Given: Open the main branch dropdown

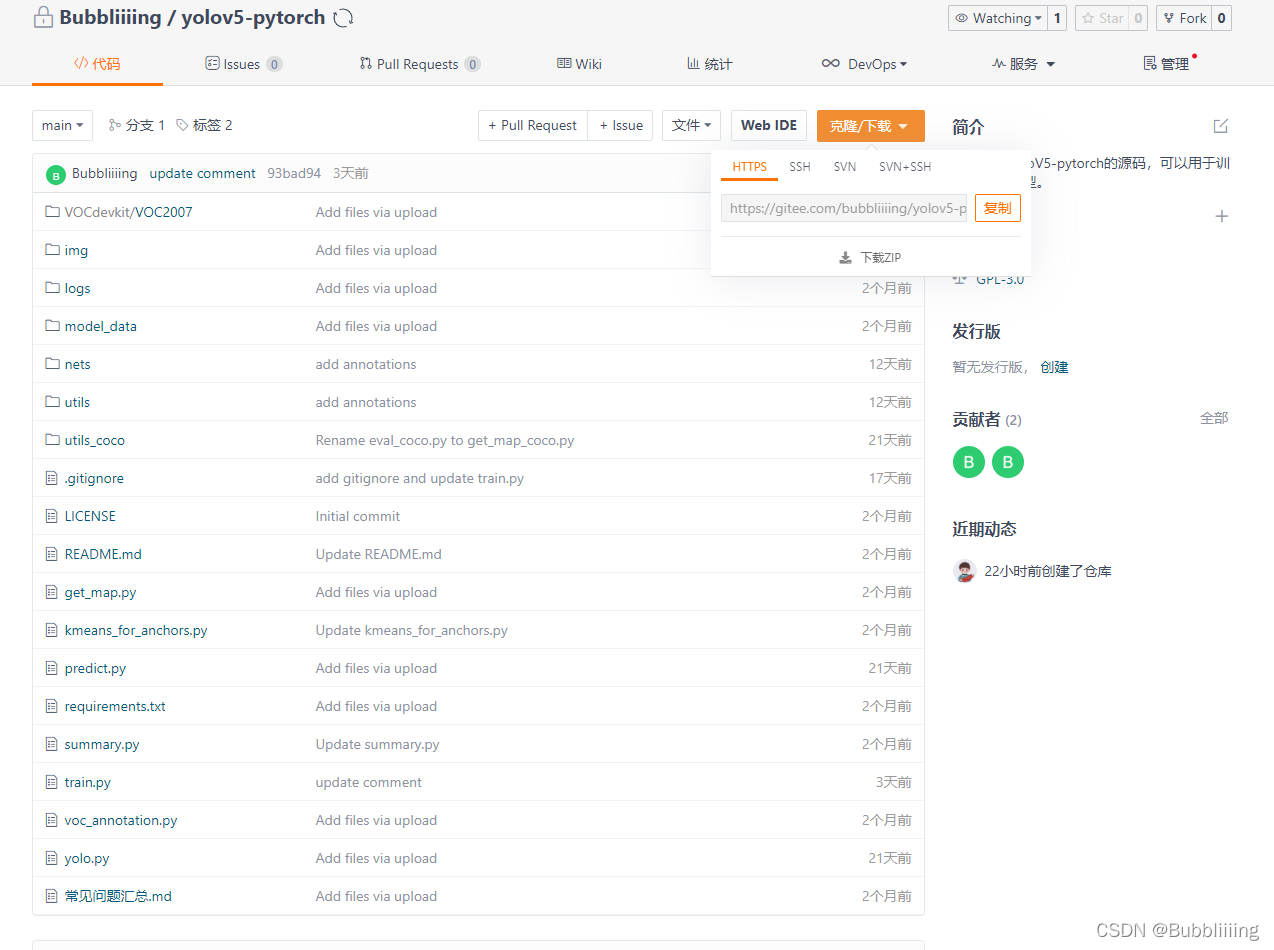Looking at the screenshot, I should point(62,125).
